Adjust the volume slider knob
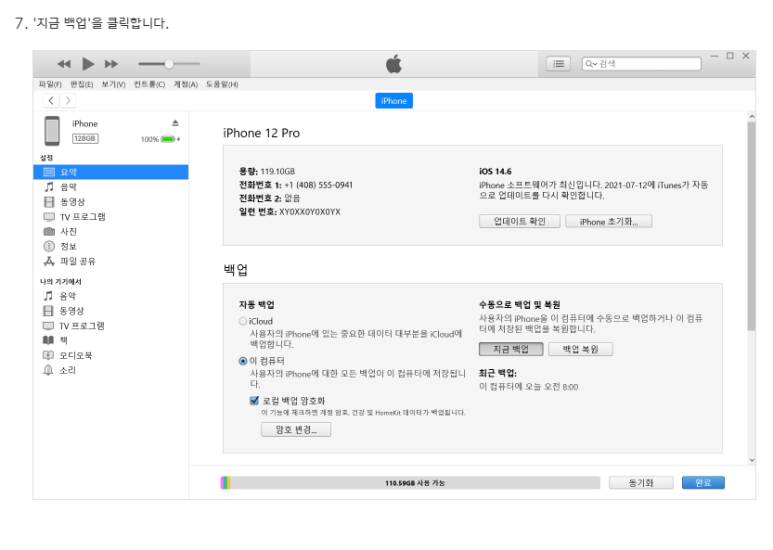The width and height of the screenshot is (773, 550). (169, 64)
